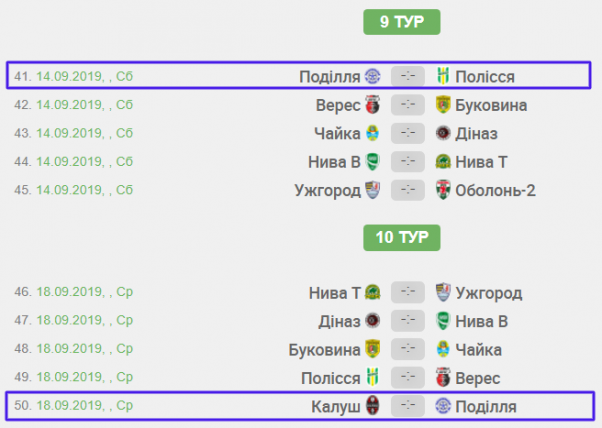Click Nyva T crest in match 44

443,161
